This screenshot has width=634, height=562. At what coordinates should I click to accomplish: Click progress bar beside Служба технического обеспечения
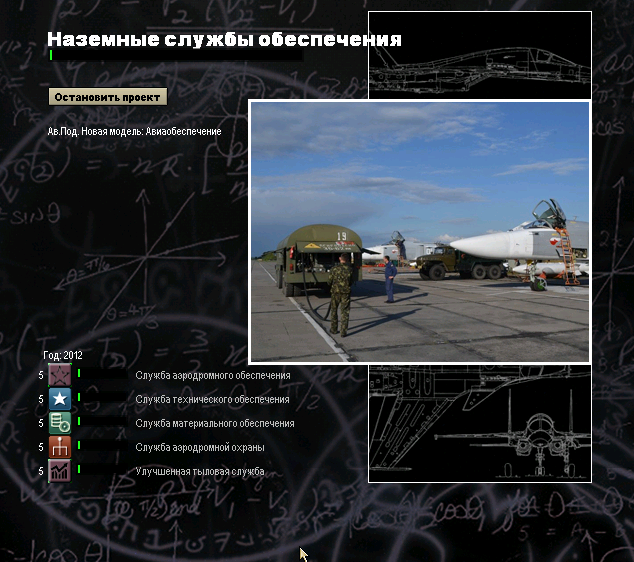[102, 397]
